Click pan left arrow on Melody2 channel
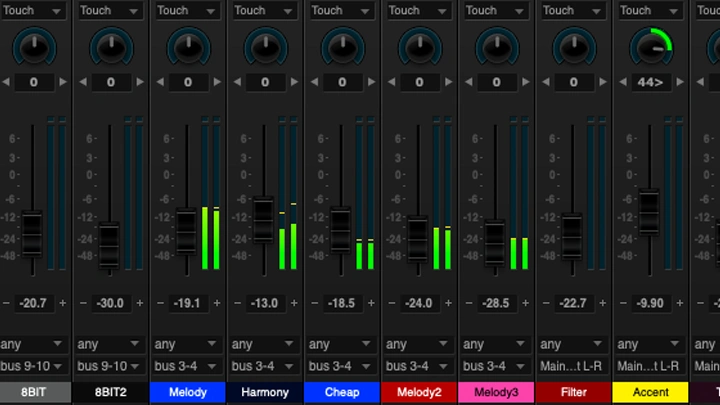Screen dimensions: 720x405 (x=391, y=82)
